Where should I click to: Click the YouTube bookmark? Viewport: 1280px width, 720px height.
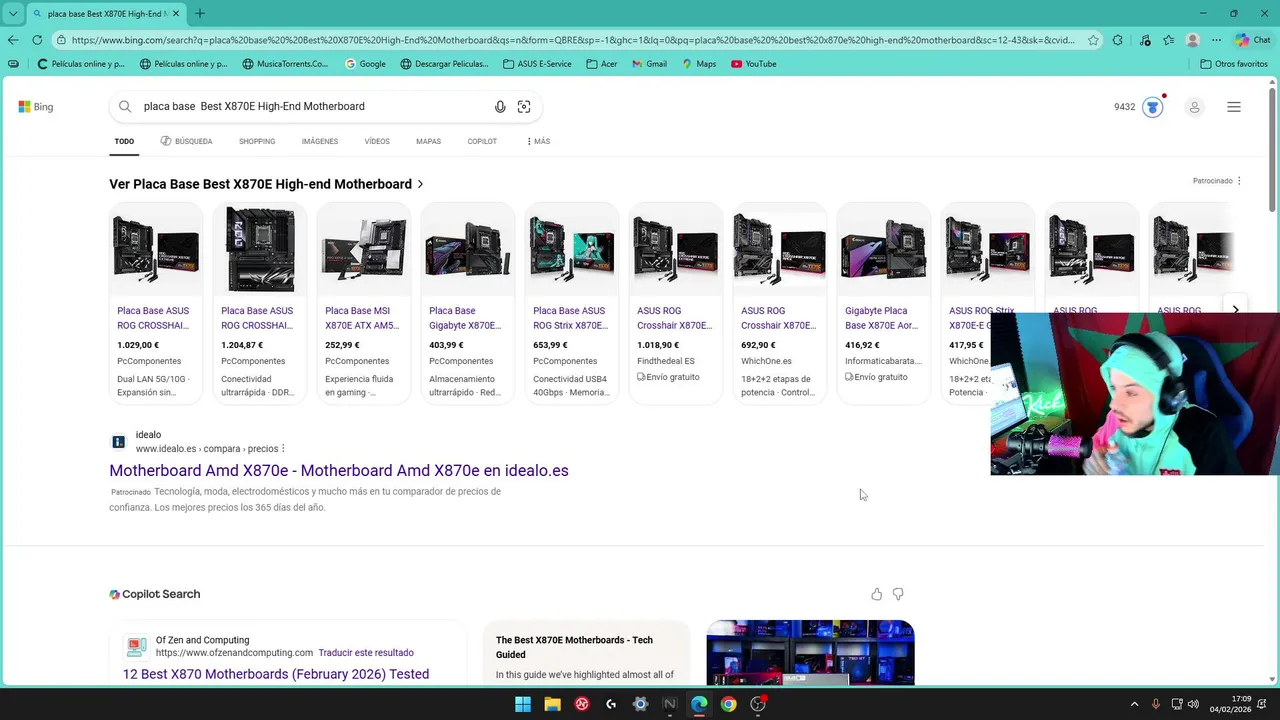753,64
